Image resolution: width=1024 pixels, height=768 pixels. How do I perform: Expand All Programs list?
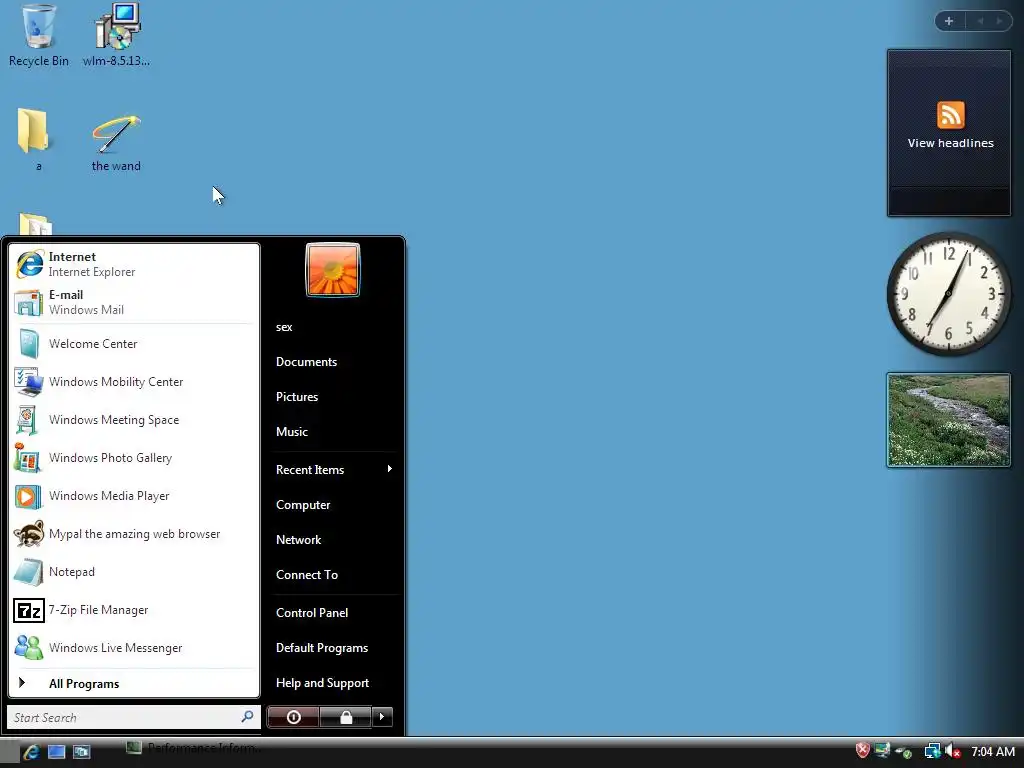(x=134, y=683)
